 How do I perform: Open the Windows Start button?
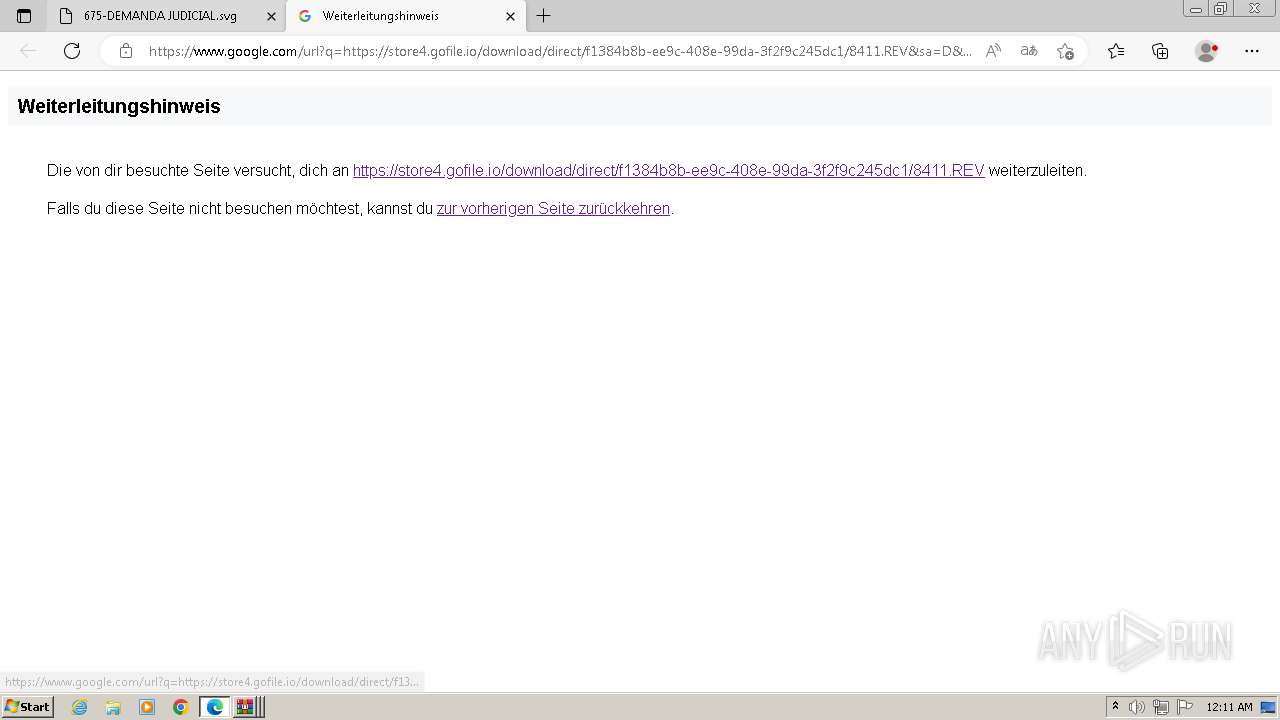coord(27,707)
